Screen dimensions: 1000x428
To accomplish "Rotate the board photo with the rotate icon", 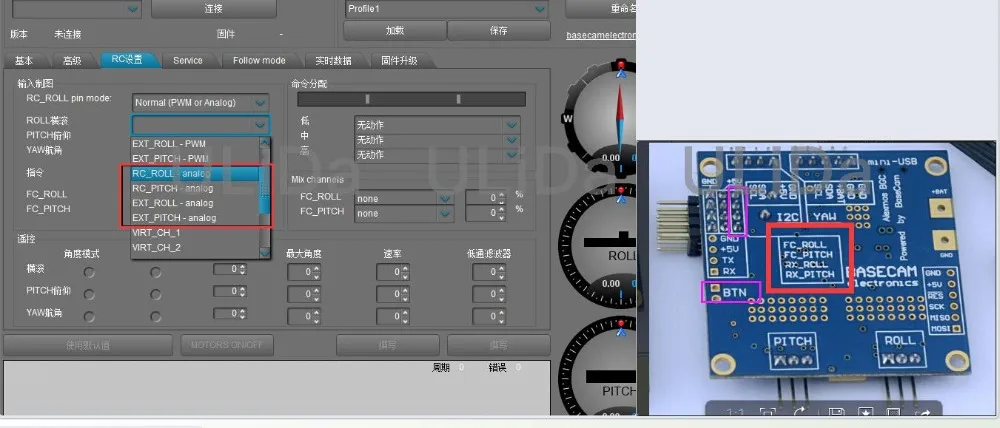I will point(800,413).
